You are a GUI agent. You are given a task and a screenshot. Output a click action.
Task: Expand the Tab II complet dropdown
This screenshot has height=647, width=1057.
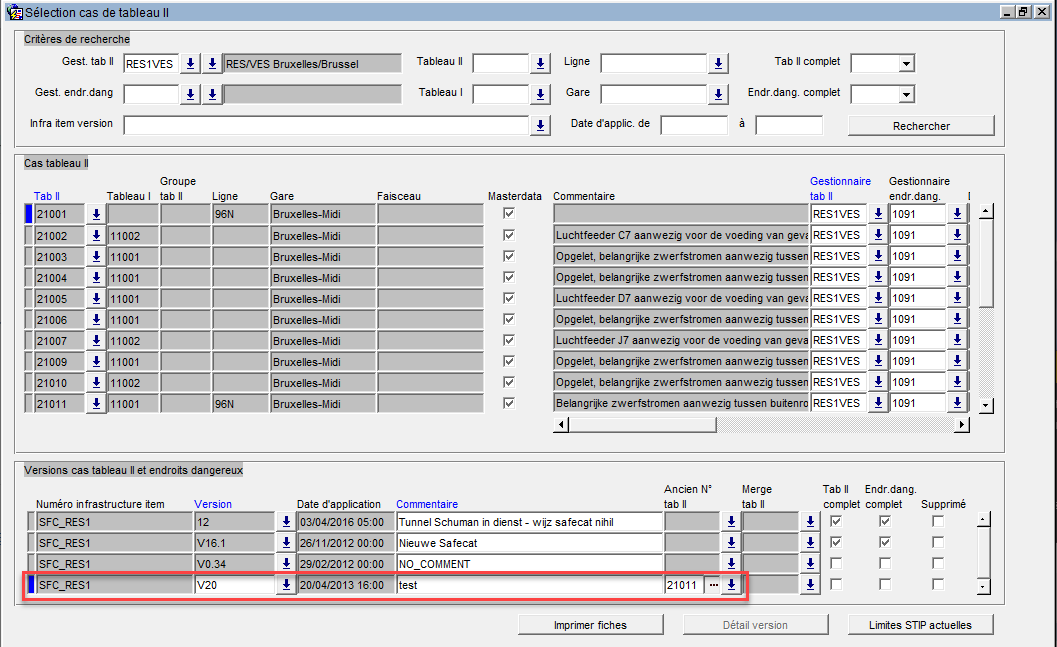pos(907,63)
